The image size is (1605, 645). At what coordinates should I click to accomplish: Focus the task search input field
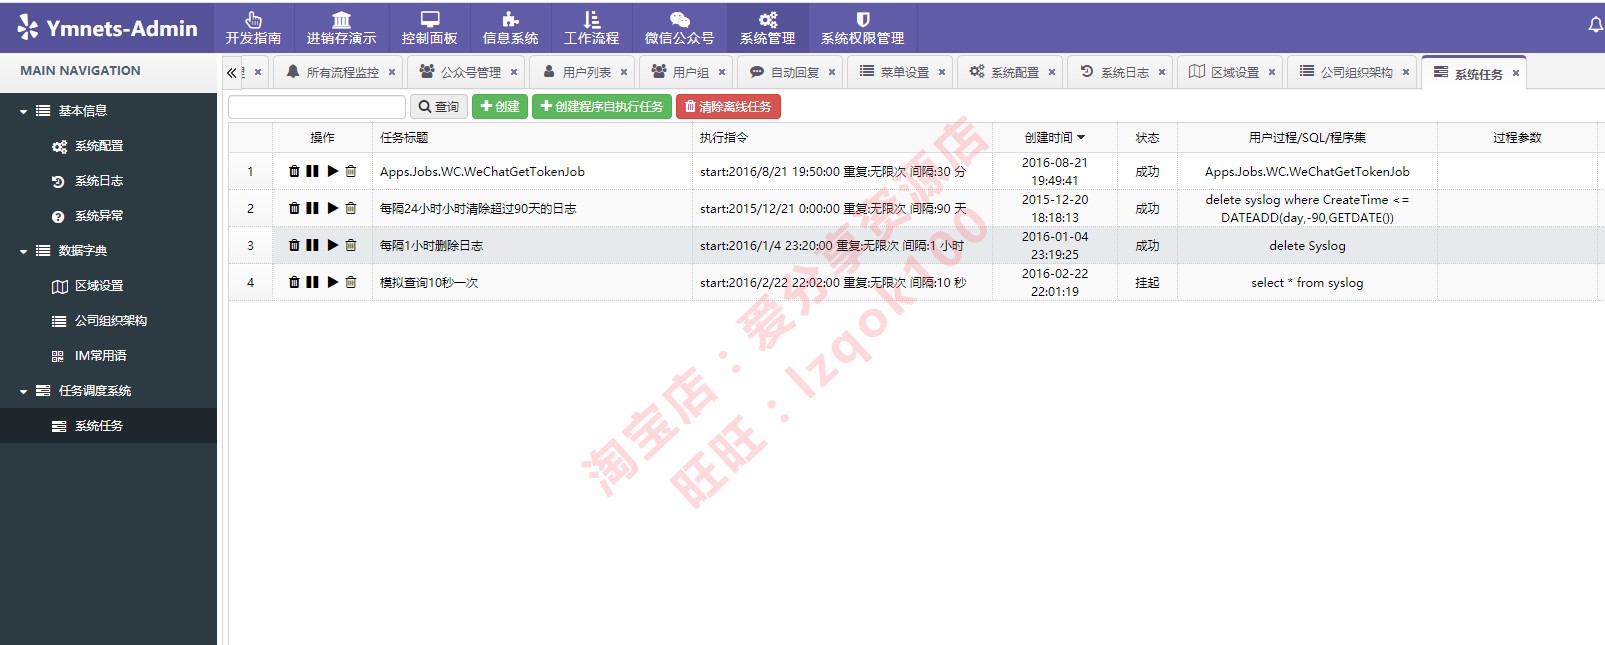[317, 106]
